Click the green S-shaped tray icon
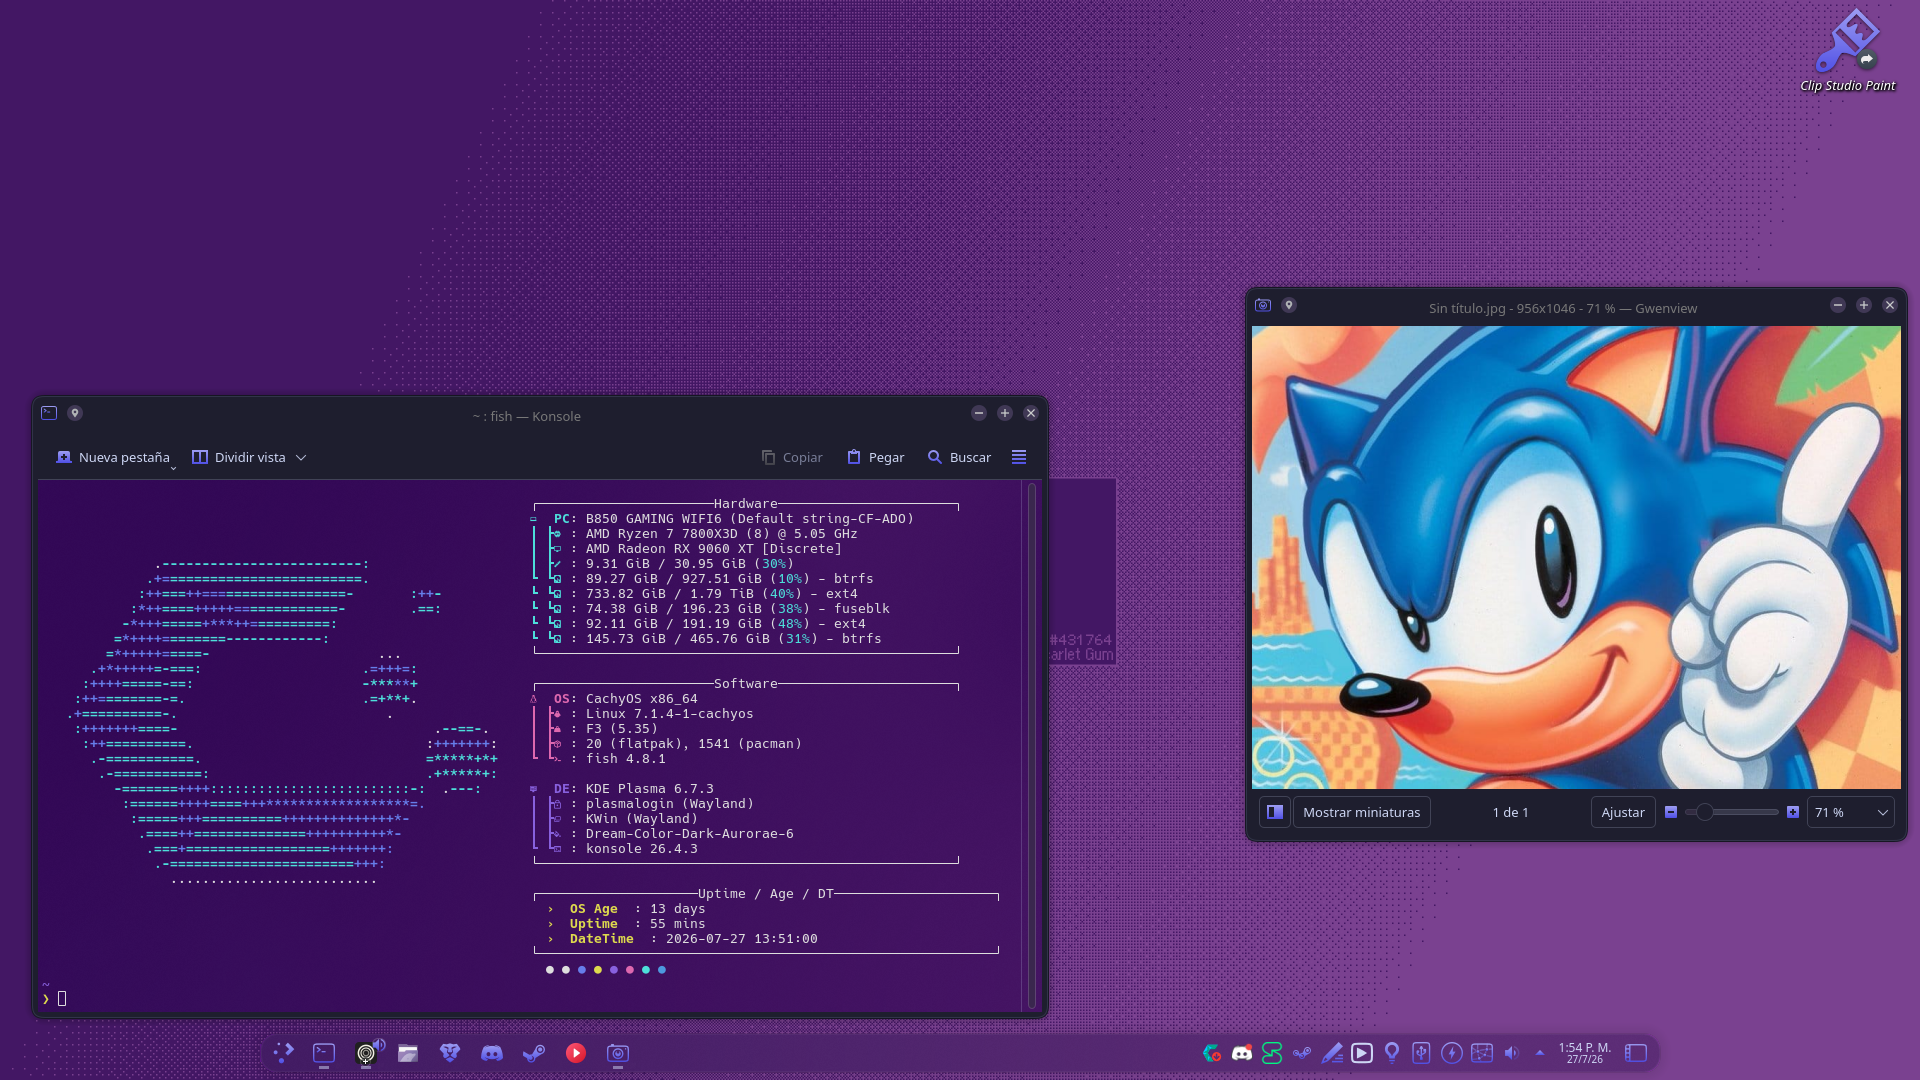1920x1080 pixels. pyautogui.click(x=1272, y=1052)
